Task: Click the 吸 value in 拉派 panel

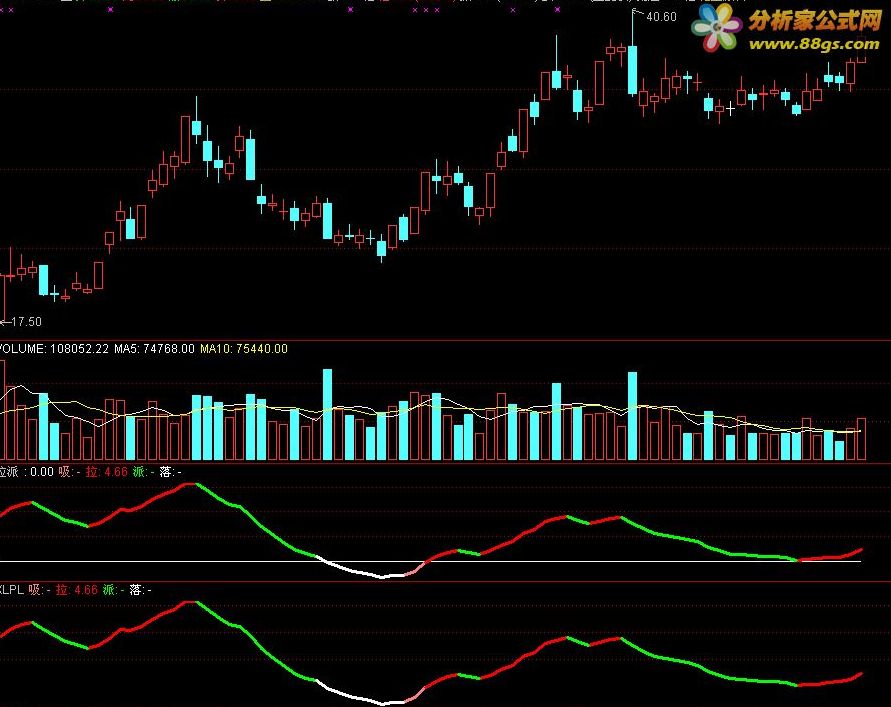Action: tap(69, 472)
